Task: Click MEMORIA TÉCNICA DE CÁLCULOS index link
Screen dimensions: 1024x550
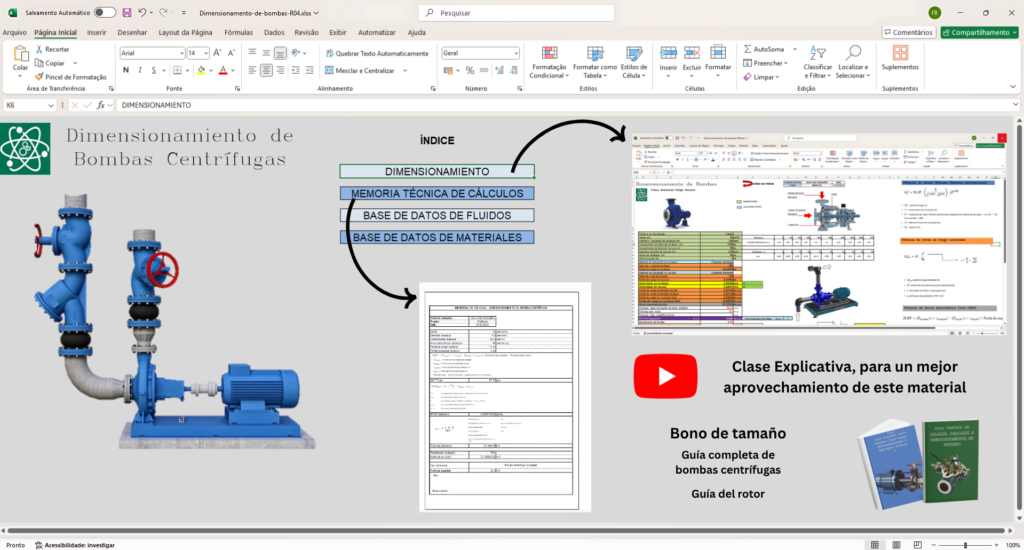Action: [x=437, y=193]
